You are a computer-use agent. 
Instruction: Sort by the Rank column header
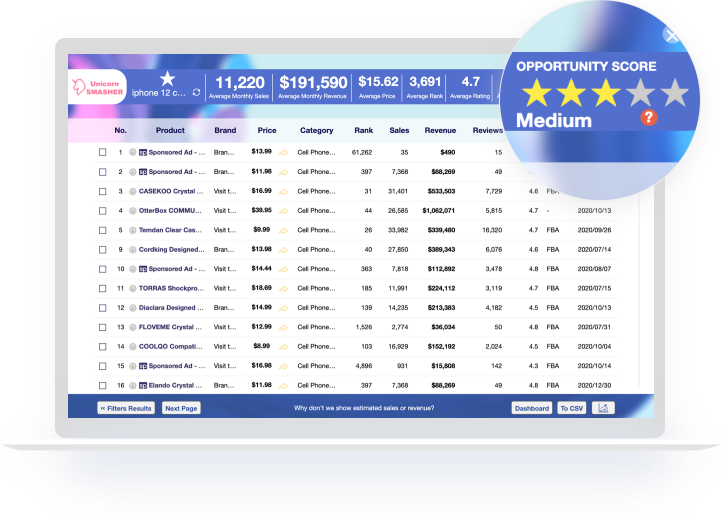364,130
